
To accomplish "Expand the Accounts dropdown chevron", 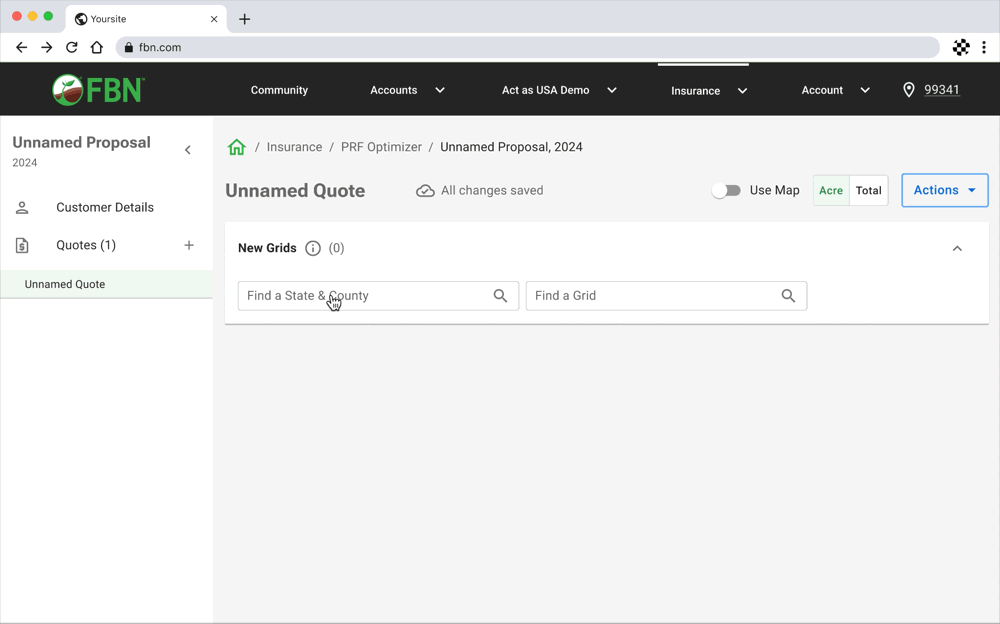I will tap(439, 90).
